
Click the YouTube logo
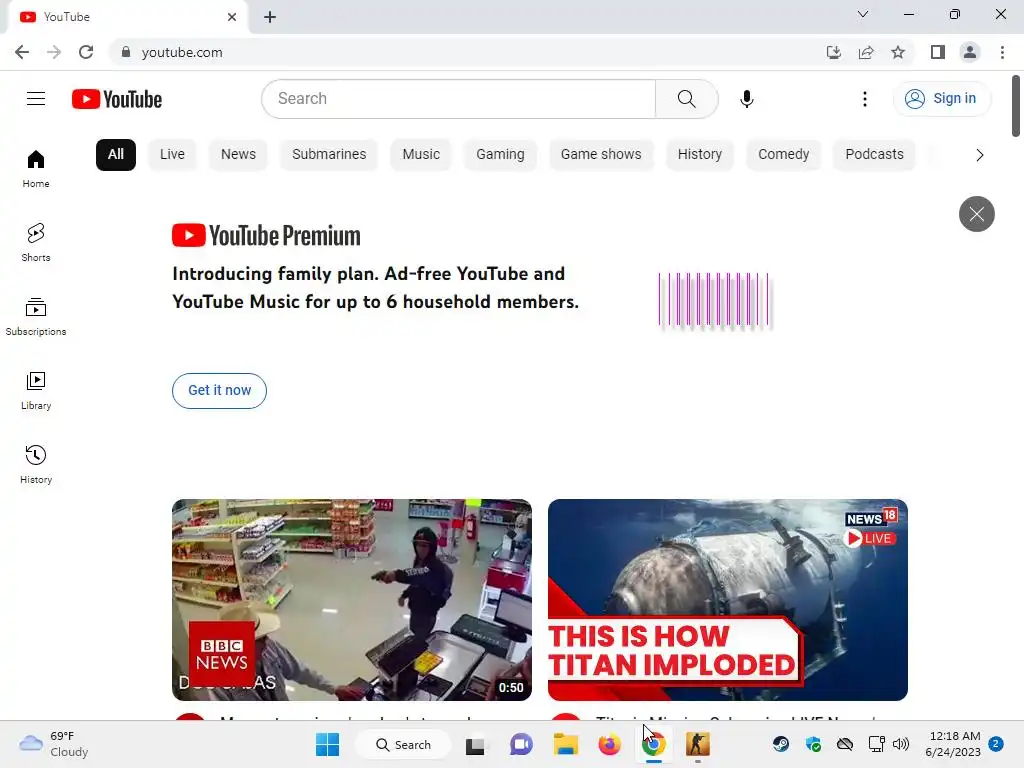tap(117, 99)
